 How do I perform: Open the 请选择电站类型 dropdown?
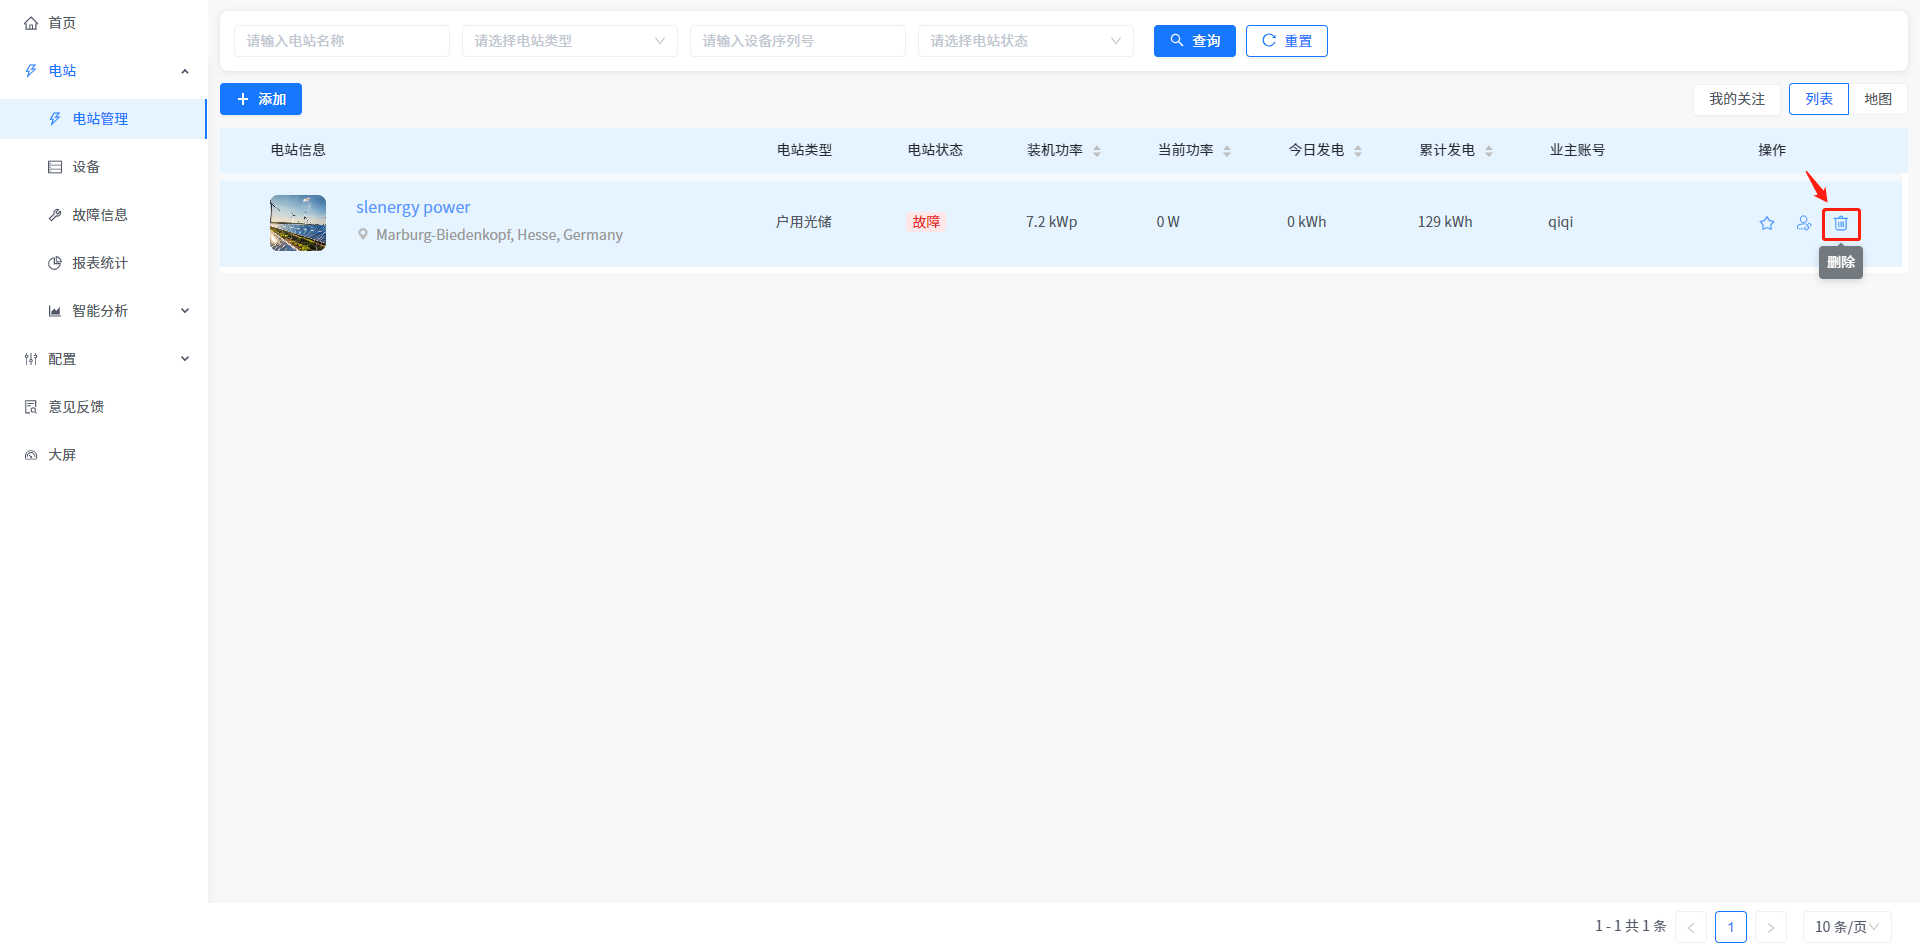point(569,41)
